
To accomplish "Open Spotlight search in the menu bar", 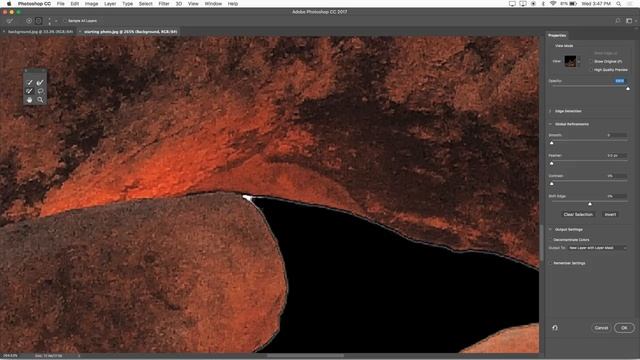I will tap(619, 4).
